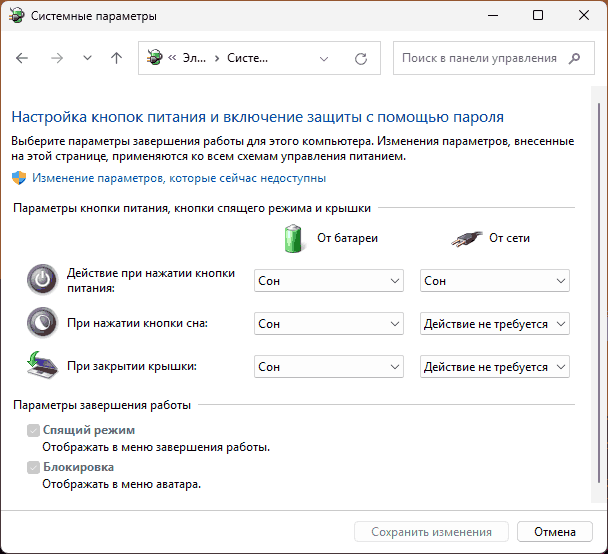Click the "От сети" column label
608x554 pixels.
click(x=509, y=238)
